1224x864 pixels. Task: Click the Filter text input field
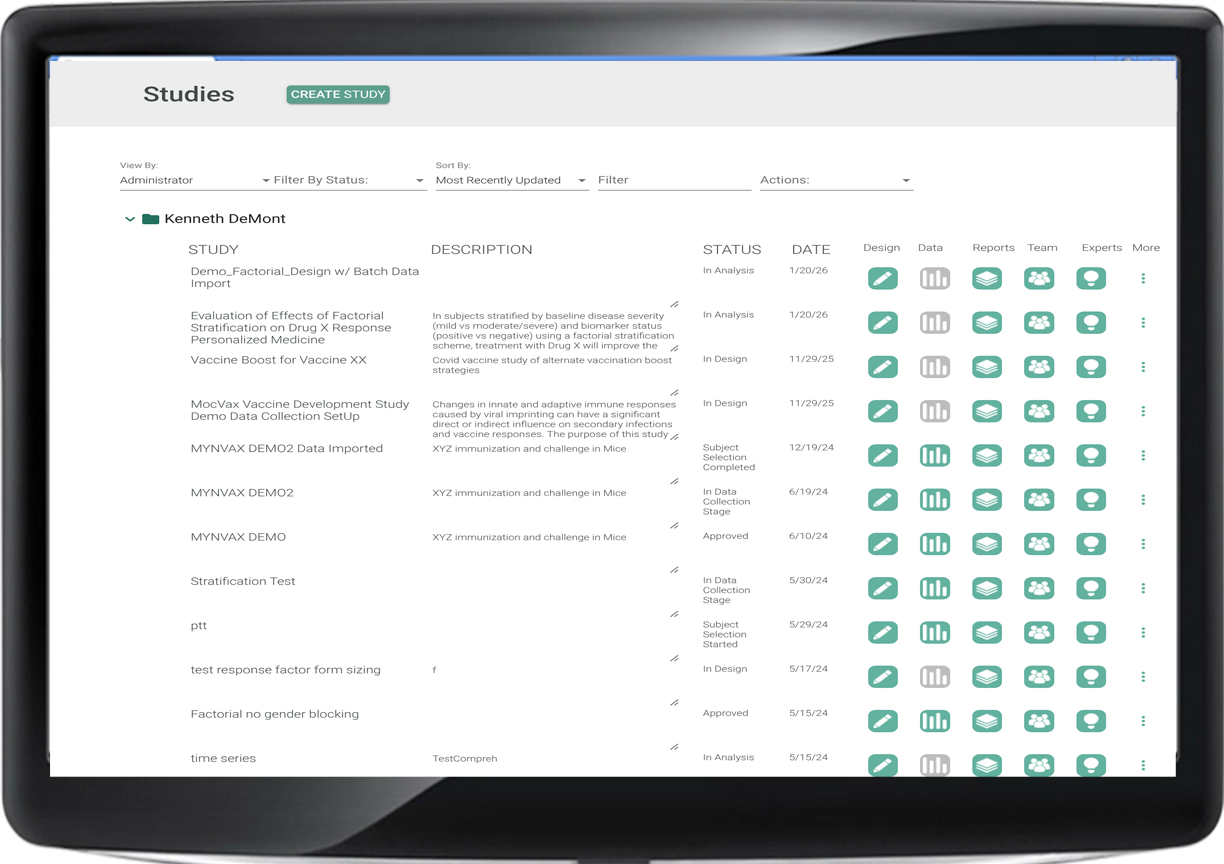[673, 181]
